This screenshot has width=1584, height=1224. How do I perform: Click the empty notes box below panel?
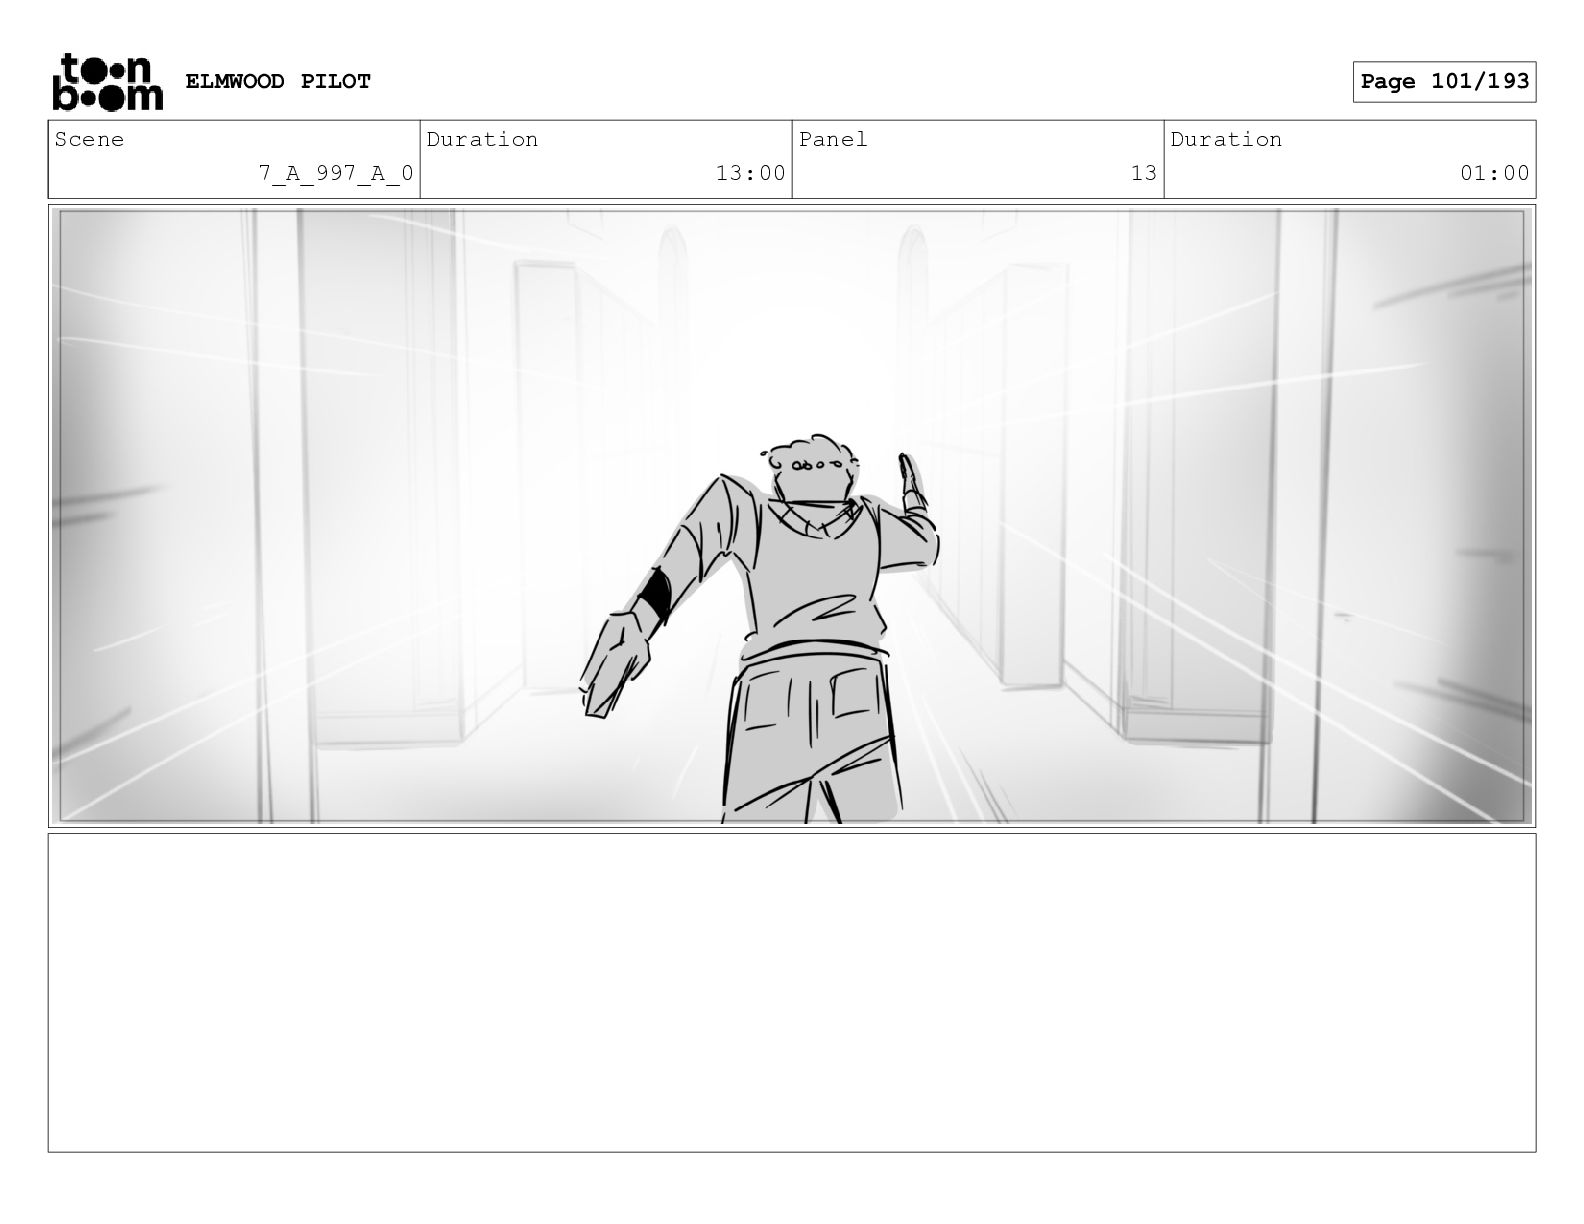pyautogui.click(x=792, y=992)
